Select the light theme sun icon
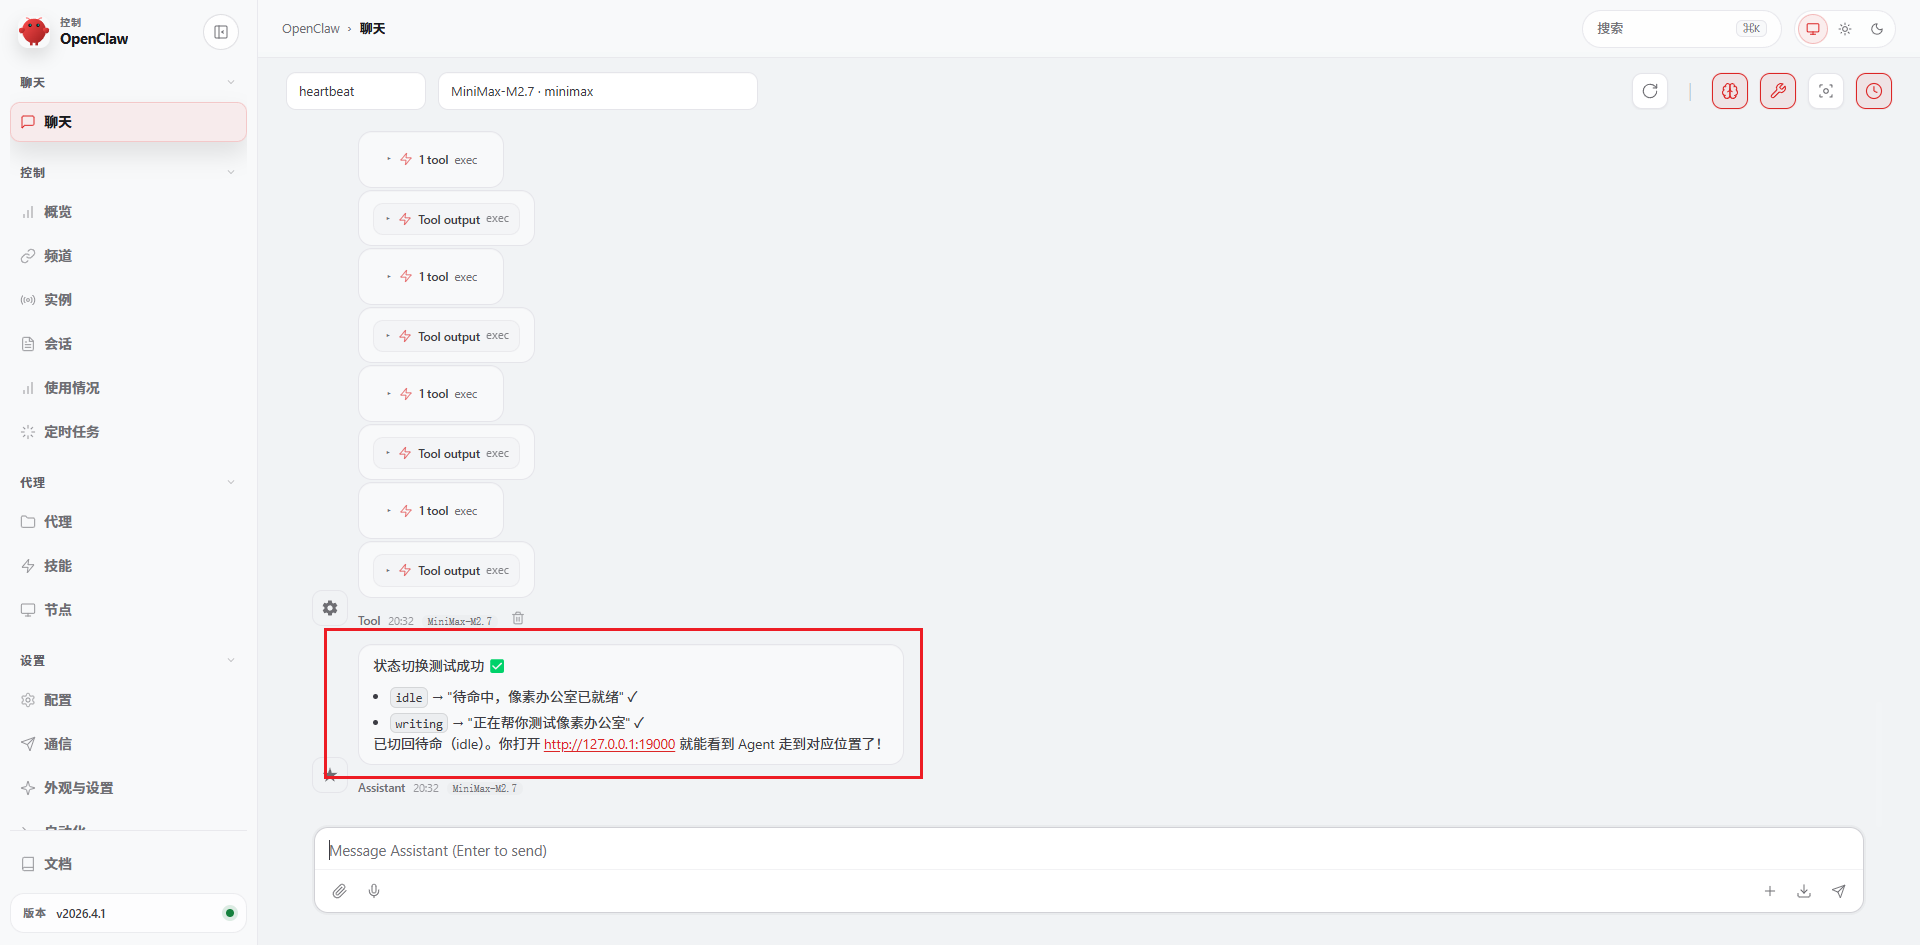 coord(1845,29)
